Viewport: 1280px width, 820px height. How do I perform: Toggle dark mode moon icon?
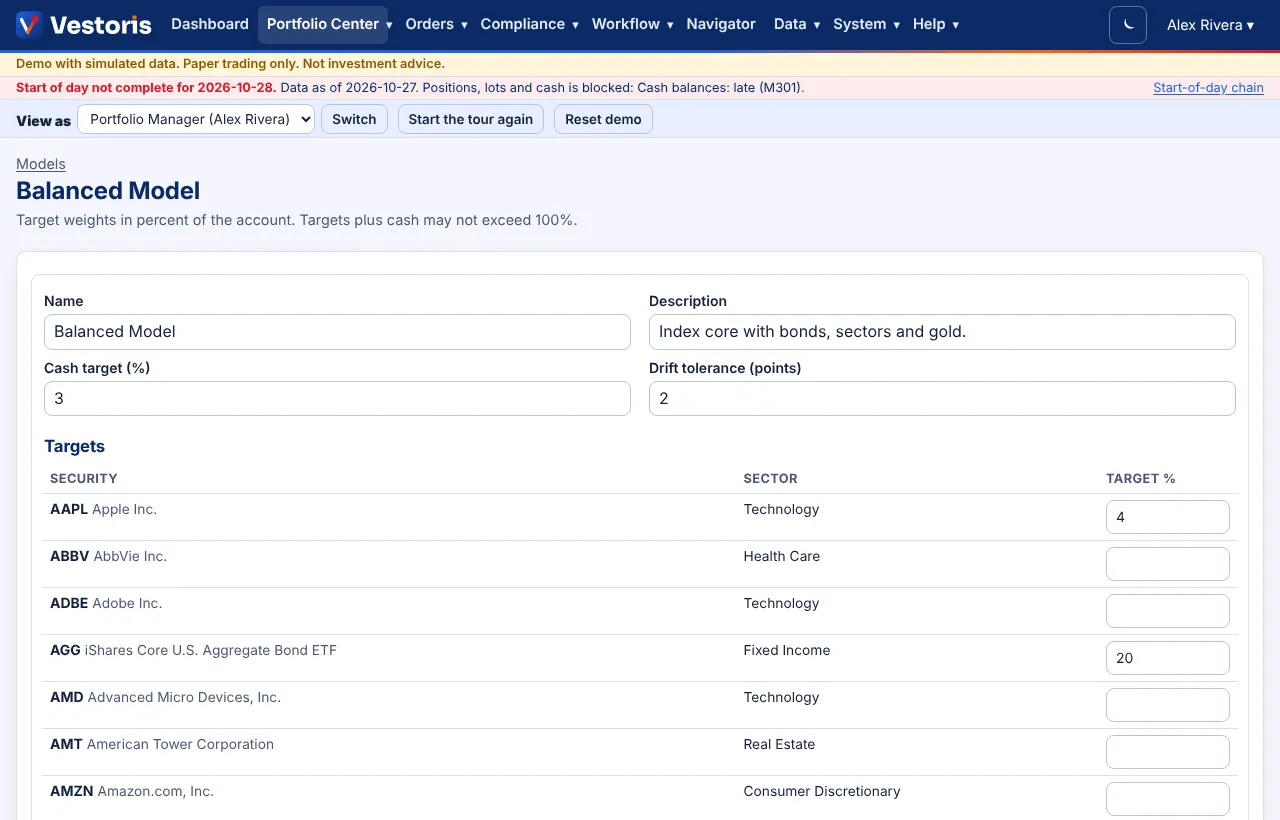click(1128, 25)
